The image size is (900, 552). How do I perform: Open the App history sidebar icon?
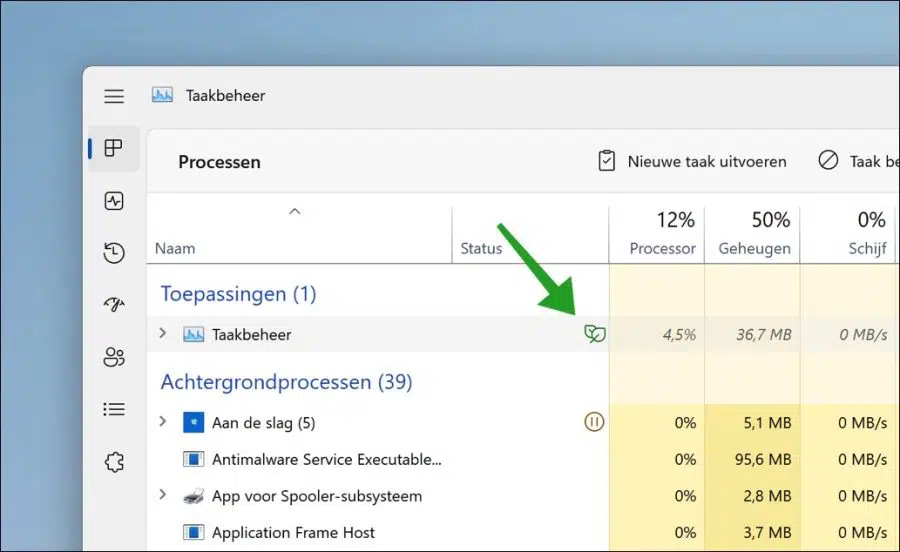(x=114, y=252)
